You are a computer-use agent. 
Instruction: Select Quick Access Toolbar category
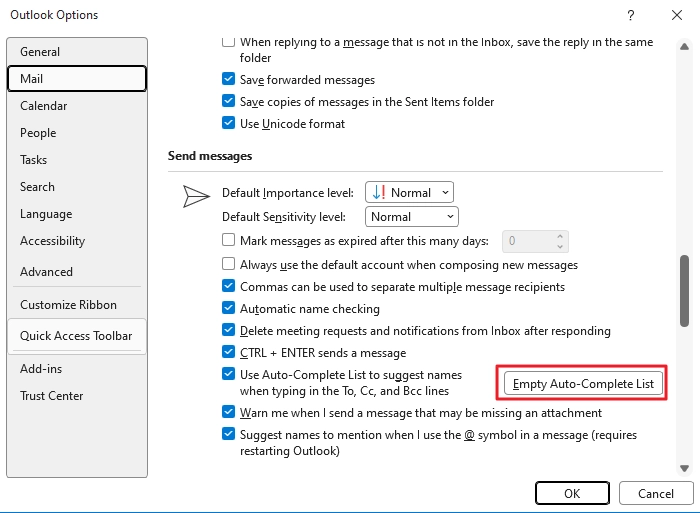click(77, 336)
